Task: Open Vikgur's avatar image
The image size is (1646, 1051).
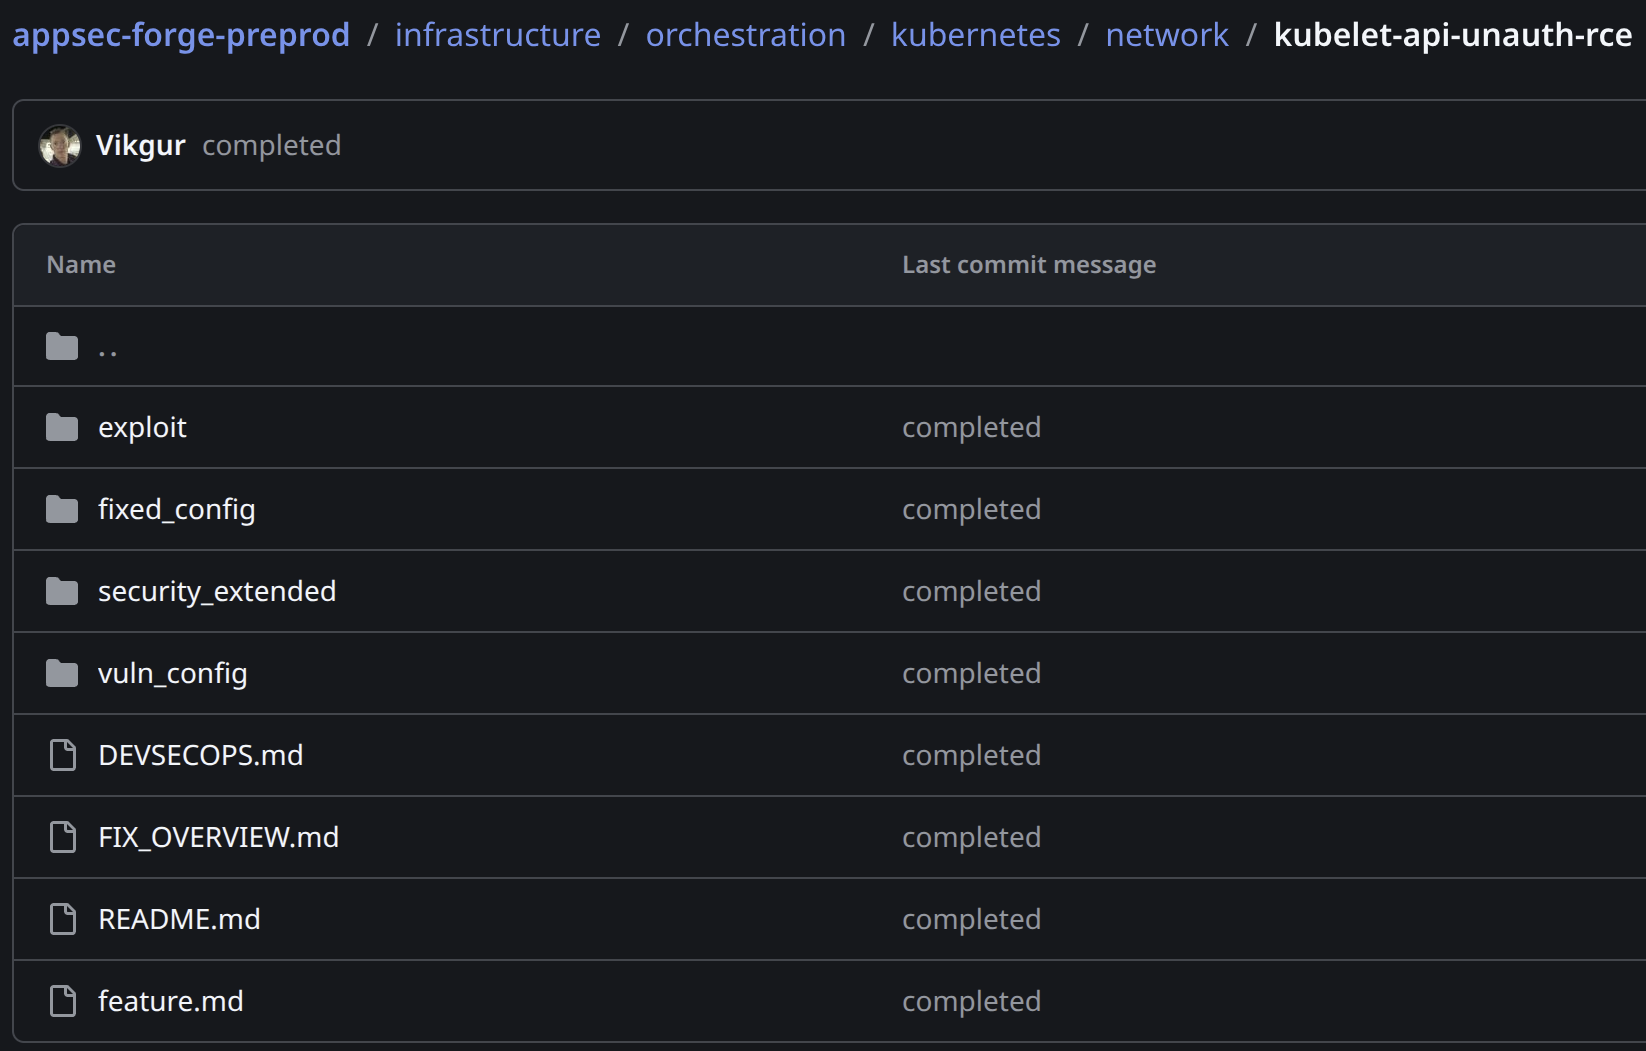Action: [x=60, y=146]
